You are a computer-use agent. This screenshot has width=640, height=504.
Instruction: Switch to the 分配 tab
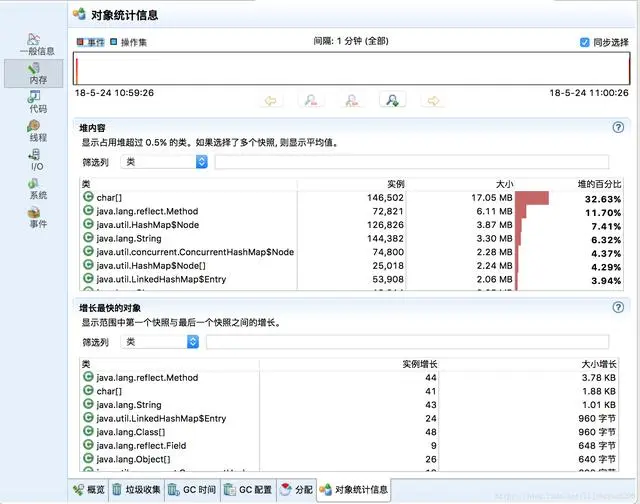297,490
